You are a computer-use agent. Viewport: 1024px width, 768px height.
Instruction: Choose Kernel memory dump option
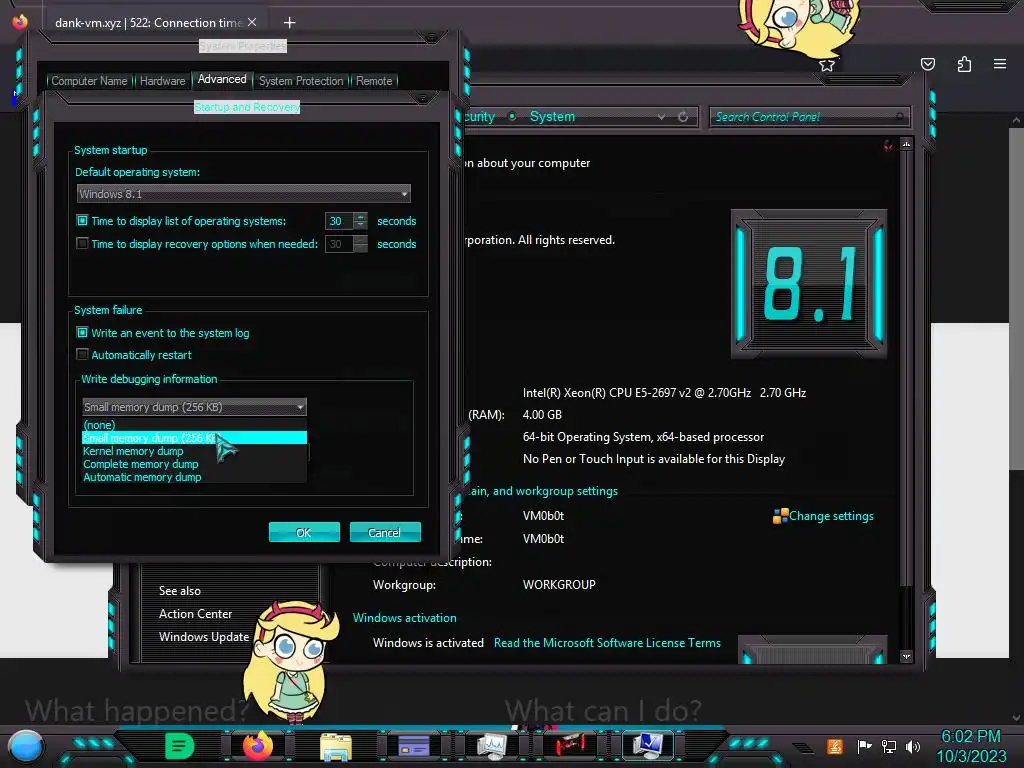pos(194,451)
